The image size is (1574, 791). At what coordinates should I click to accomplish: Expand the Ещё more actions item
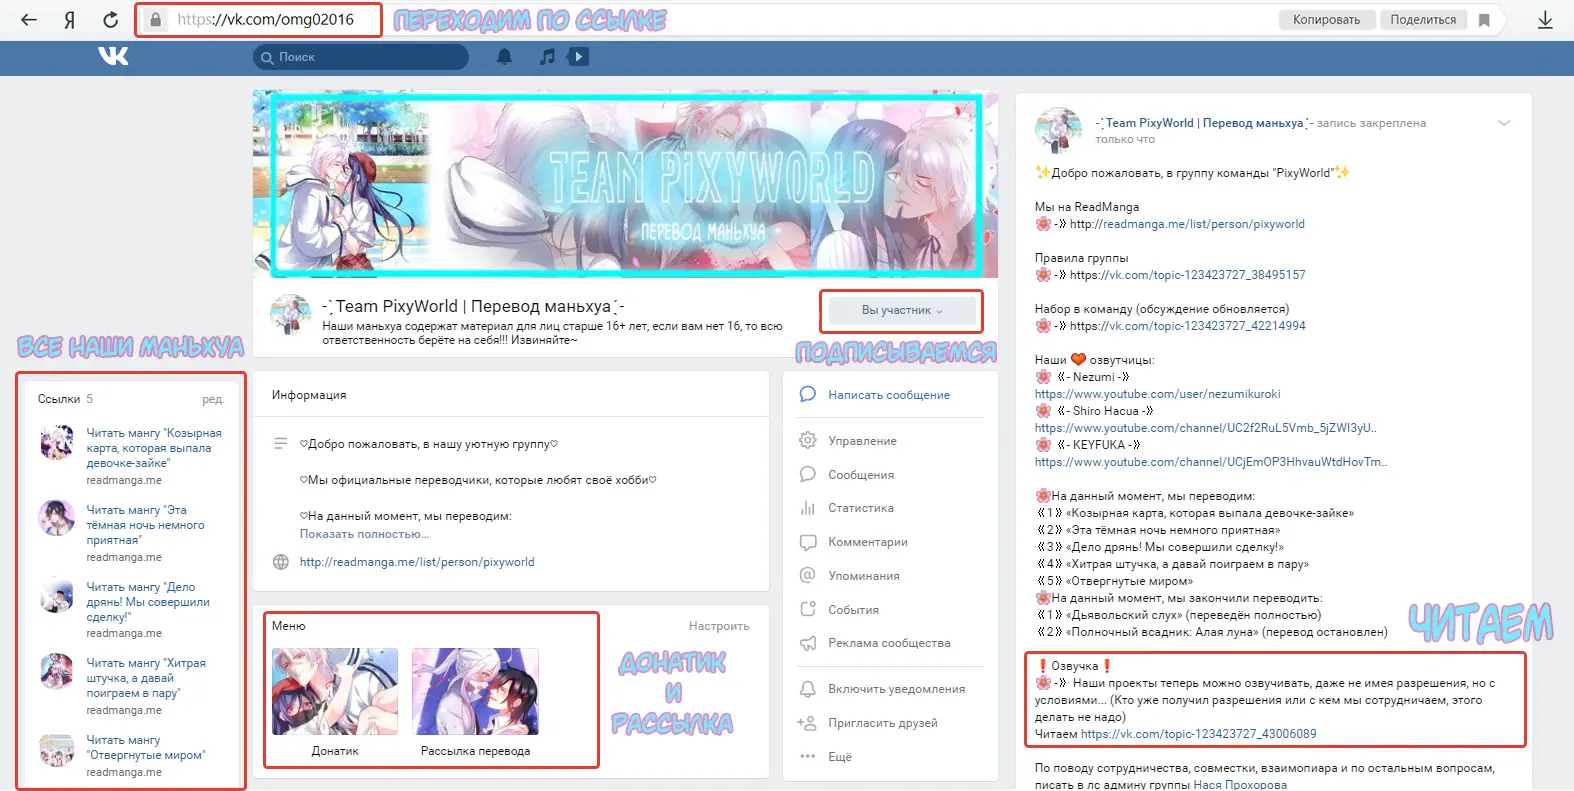click(x=839, y=757)
